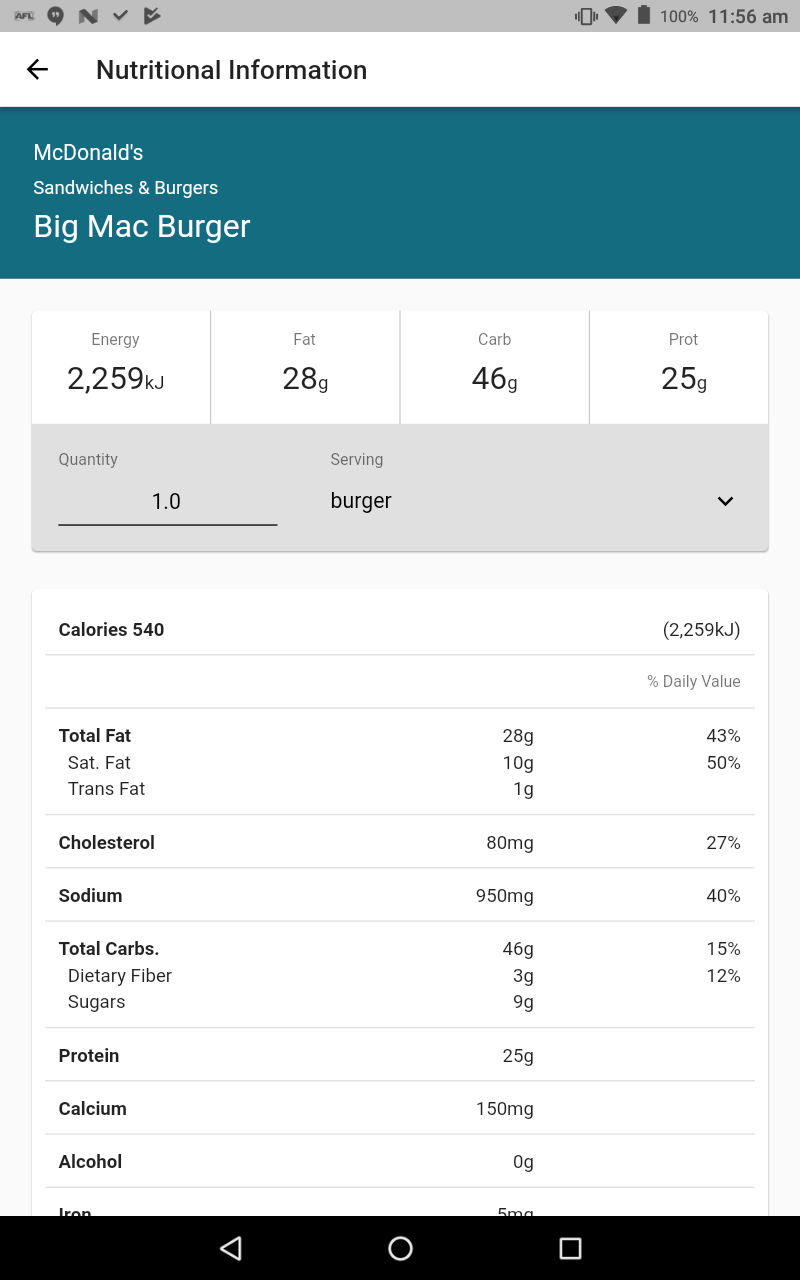
Task: Tap the battery icon in status bar
Action: pos(644,16)
